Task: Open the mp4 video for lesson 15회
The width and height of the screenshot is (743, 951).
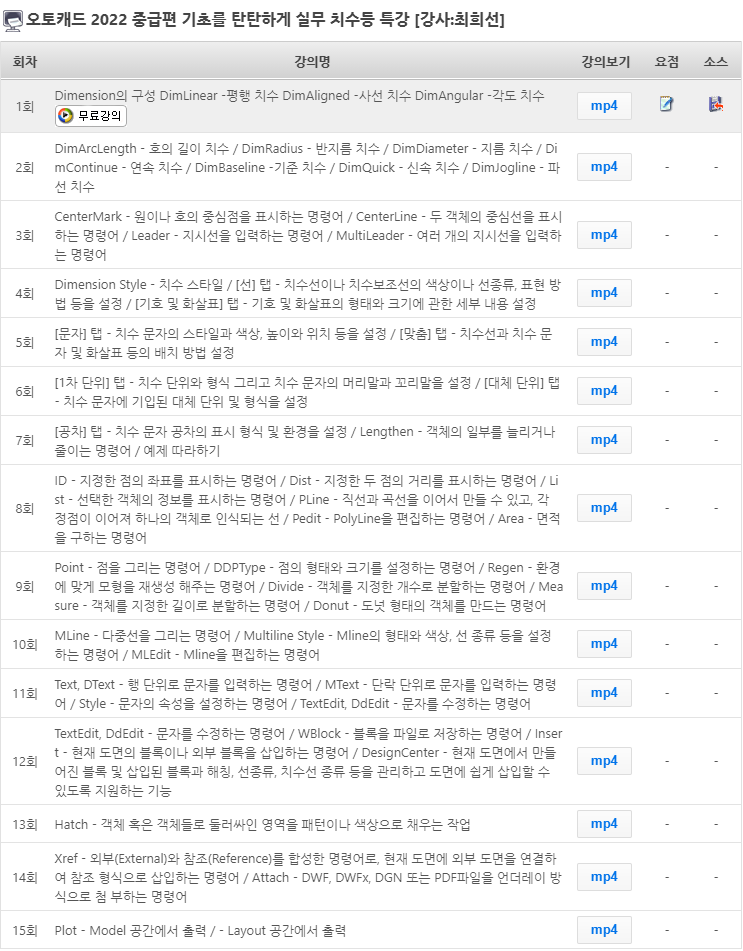Action: tap(604, 930)
